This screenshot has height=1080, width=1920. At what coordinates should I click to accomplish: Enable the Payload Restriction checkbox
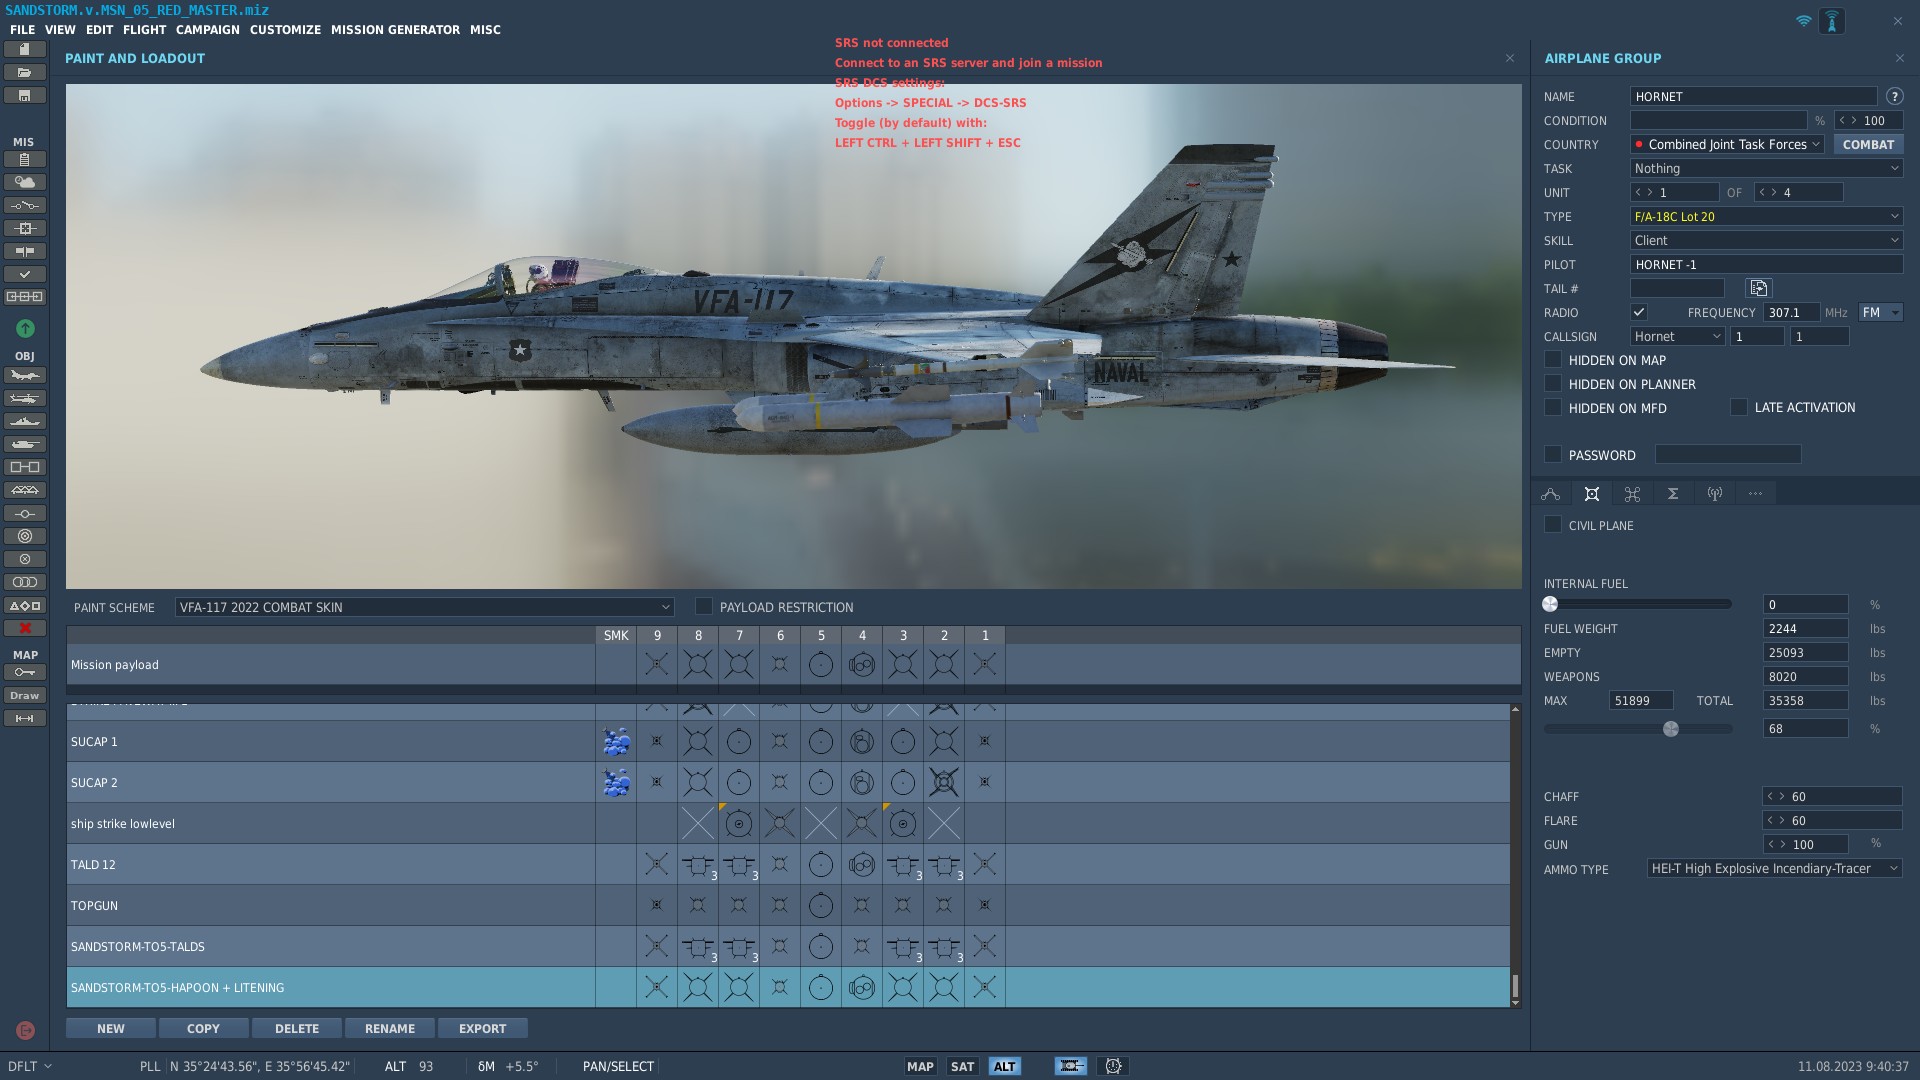pyautogui.click(x=704, y=607)
